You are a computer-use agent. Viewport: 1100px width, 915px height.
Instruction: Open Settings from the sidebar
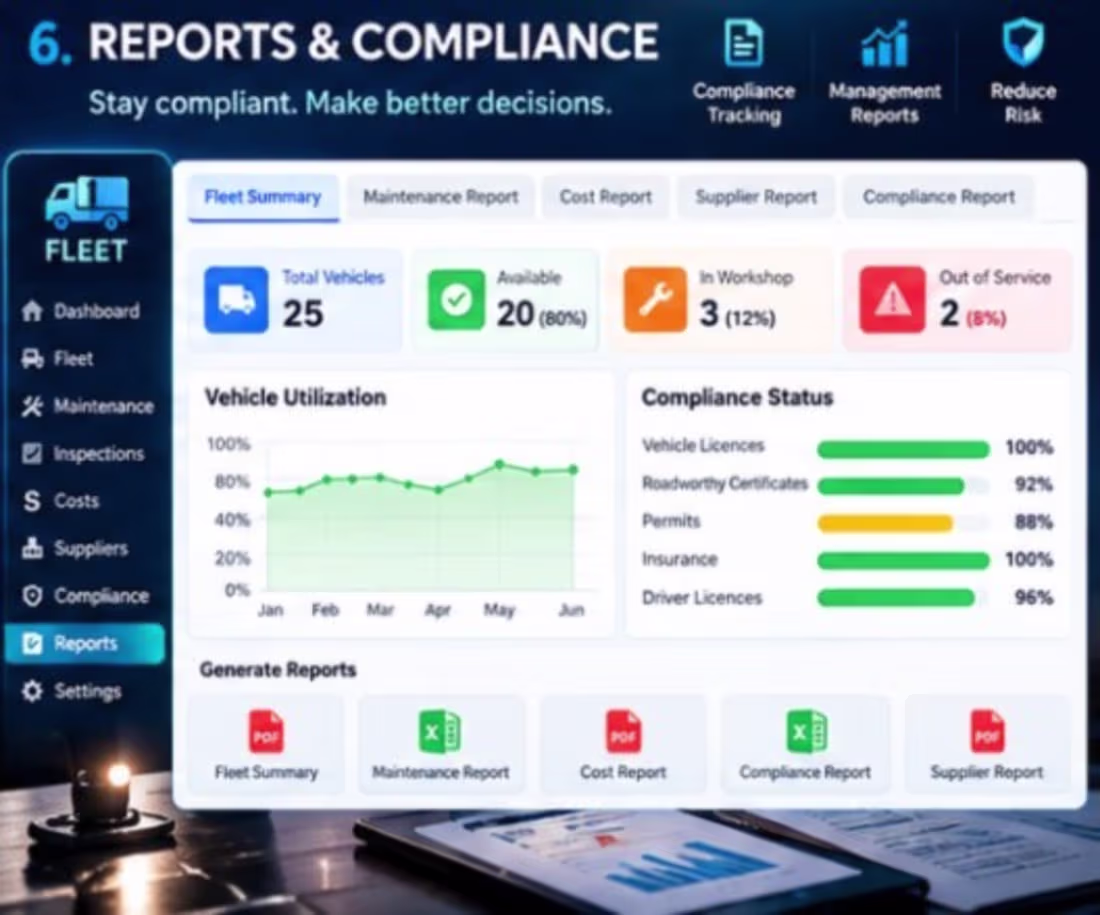[88, 691]
